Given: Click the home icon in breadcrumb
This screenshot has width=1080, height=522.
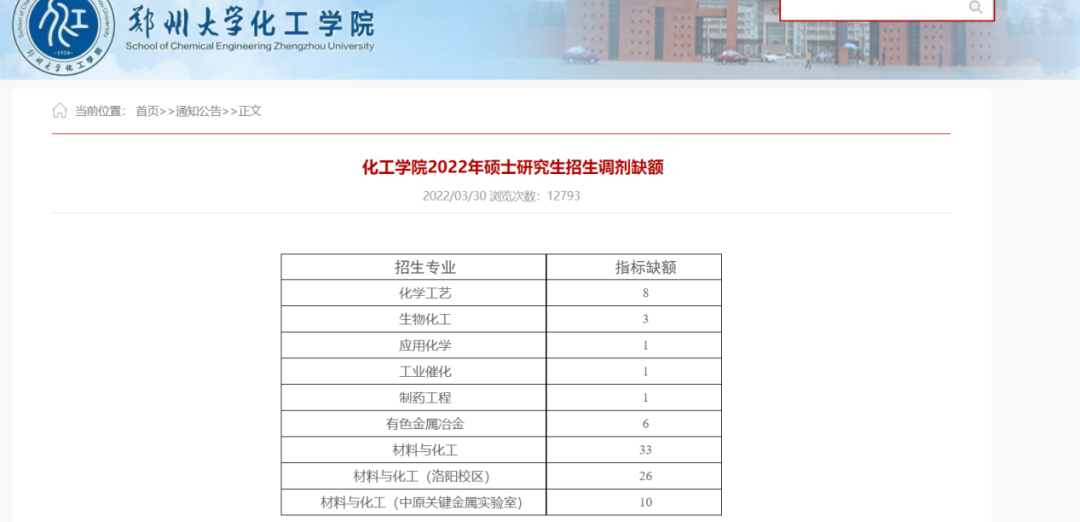Looking at the screenshot, I should pyautogui.click(x=60, y=111).
